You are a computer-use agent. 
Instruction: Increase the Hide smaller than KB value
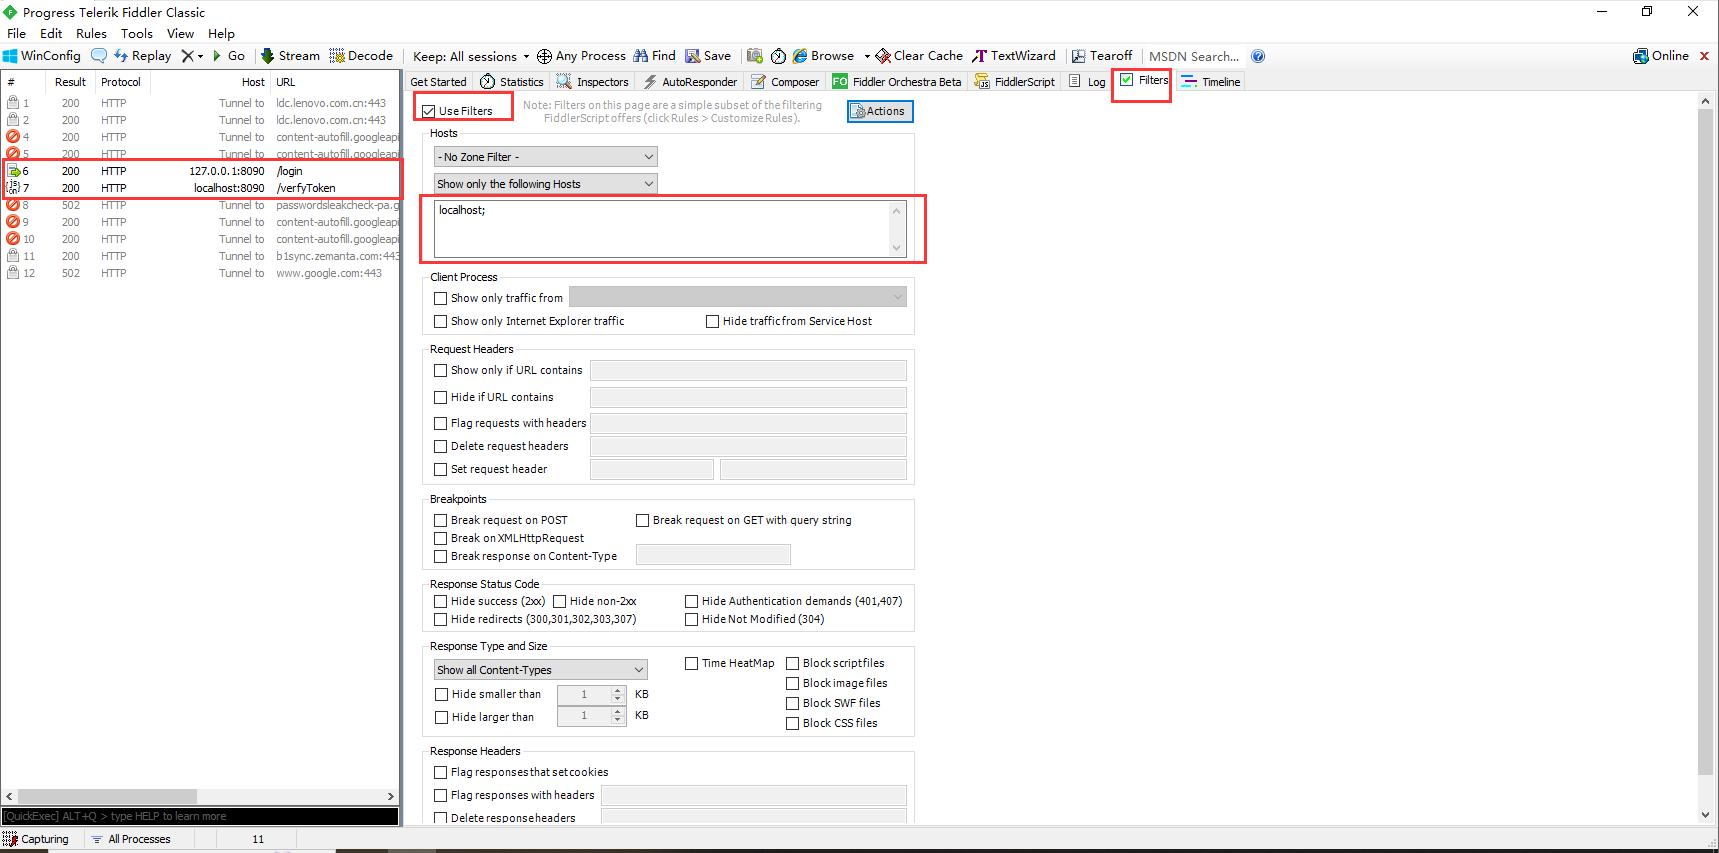(618, 690)
